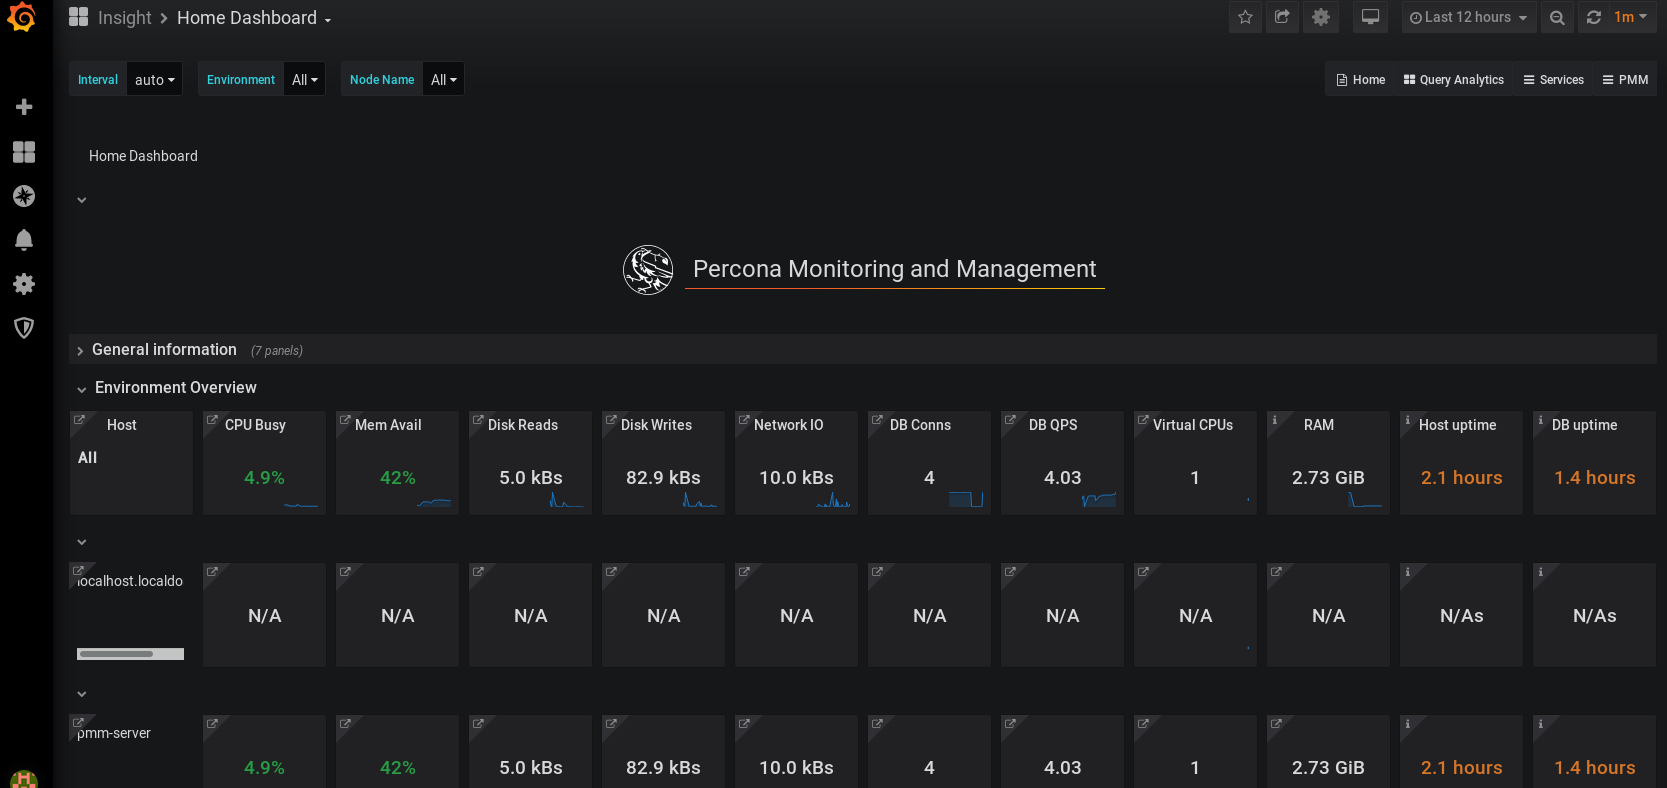
Task: Open the PMM menu
Action: [1625, 80]
